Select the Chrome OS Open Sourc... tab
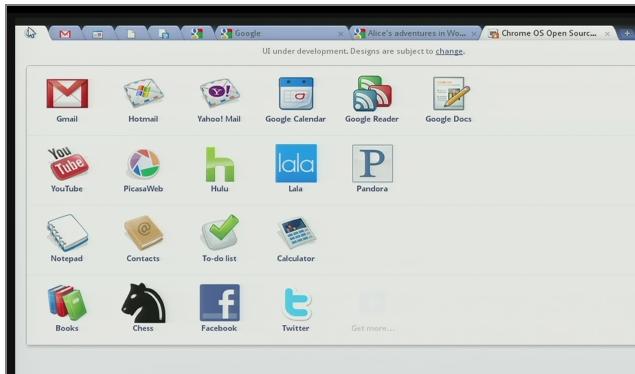Image resolution: width=635 pixels, height=374 pixels. [548, 34]
